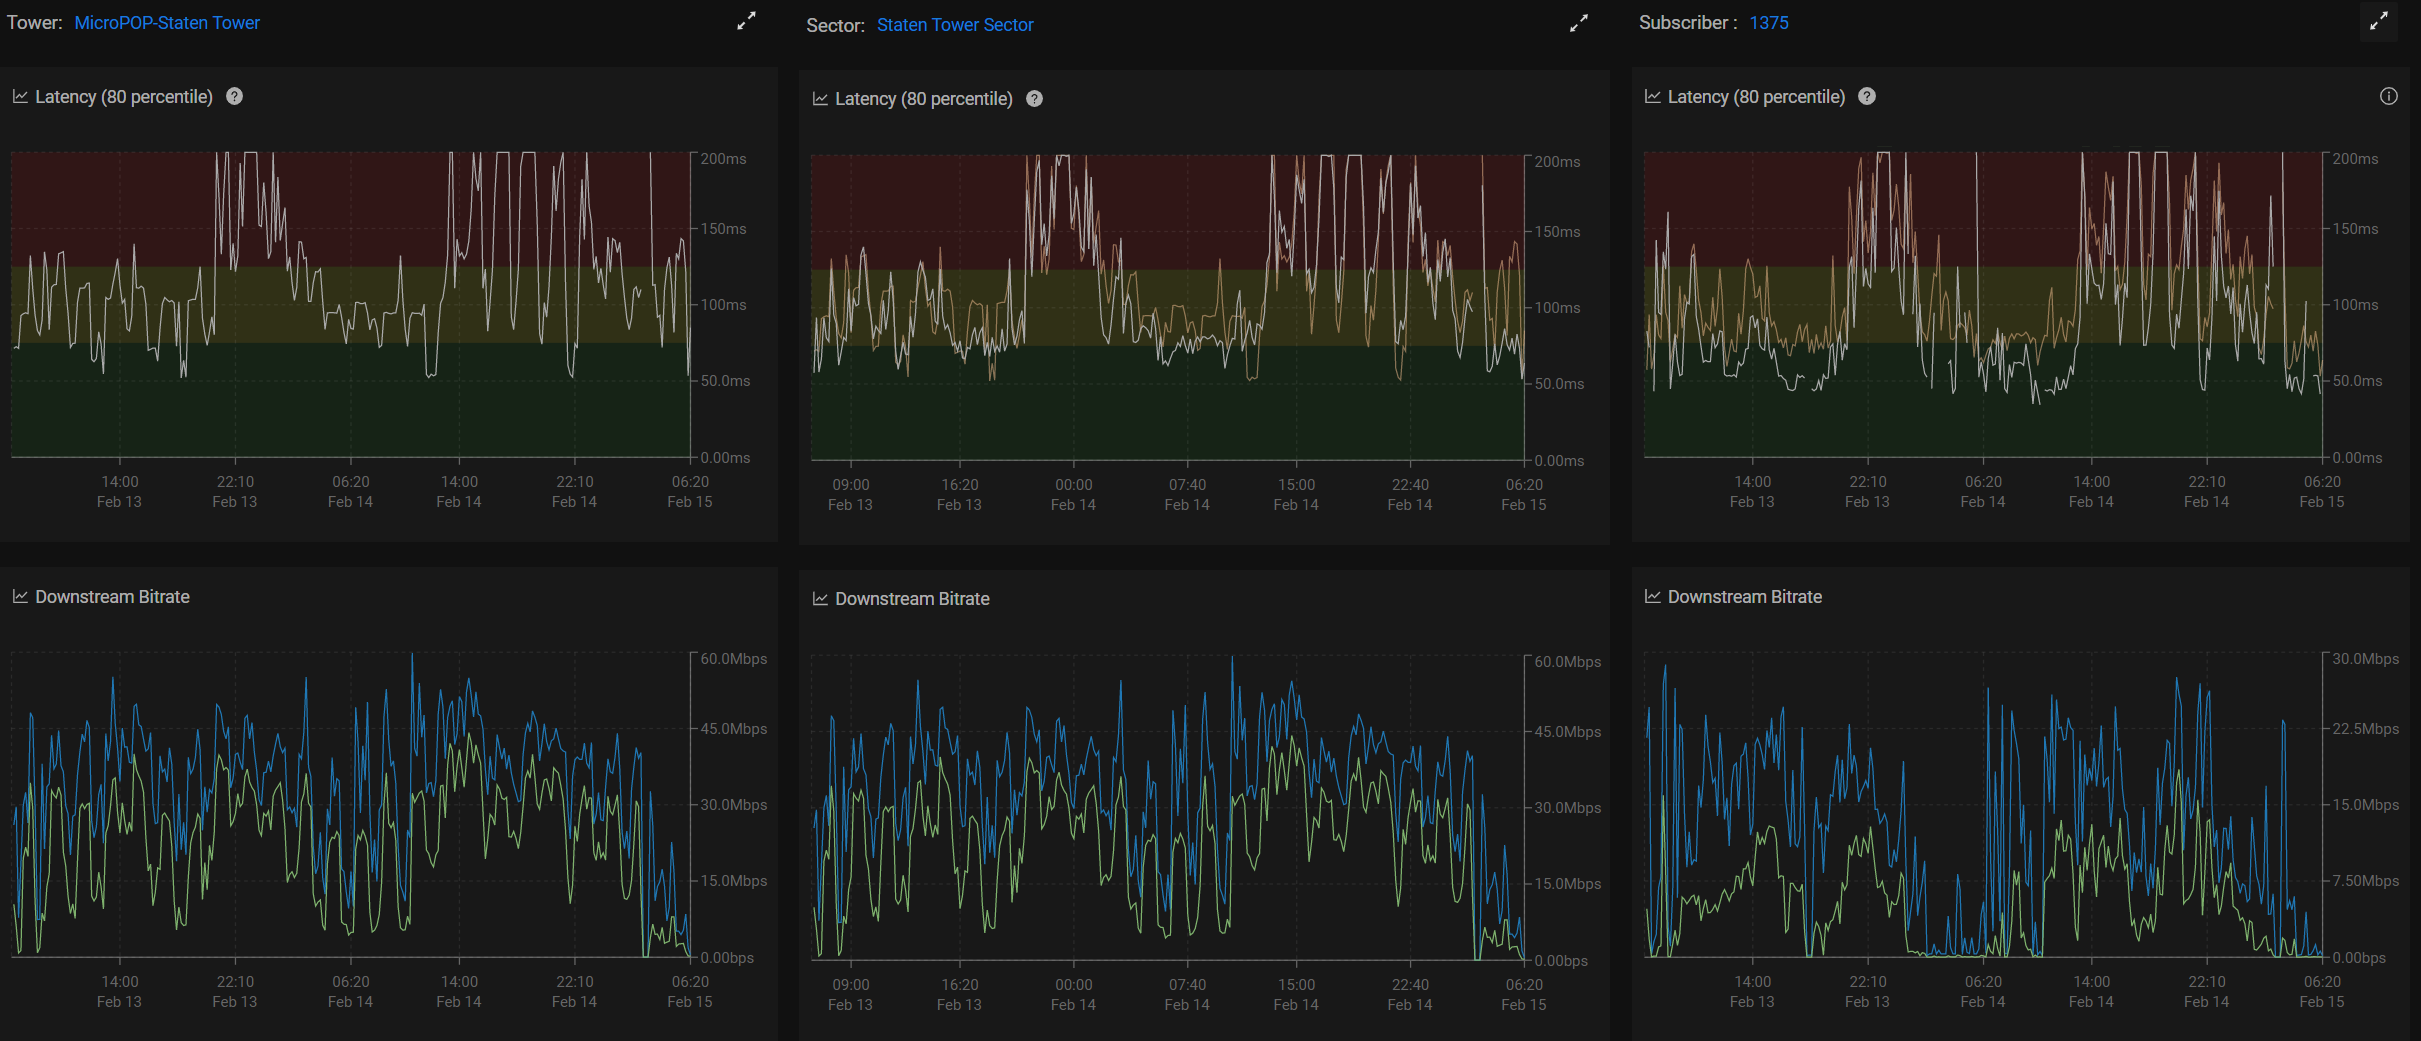Click the Subscriber latency help question mark
Image resolution: width=2421 pixels, height=1041 pixels.
click(x=1866, y=97)
